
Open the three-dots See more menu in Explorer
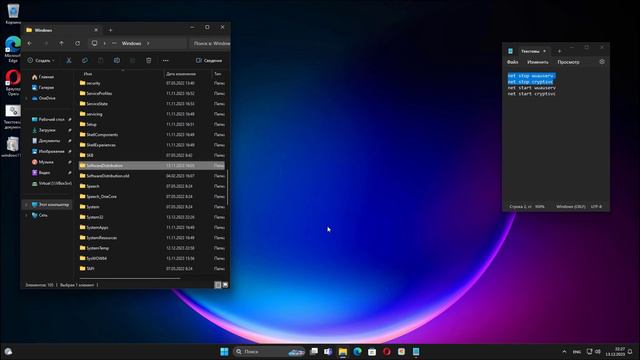coord(165,60)
